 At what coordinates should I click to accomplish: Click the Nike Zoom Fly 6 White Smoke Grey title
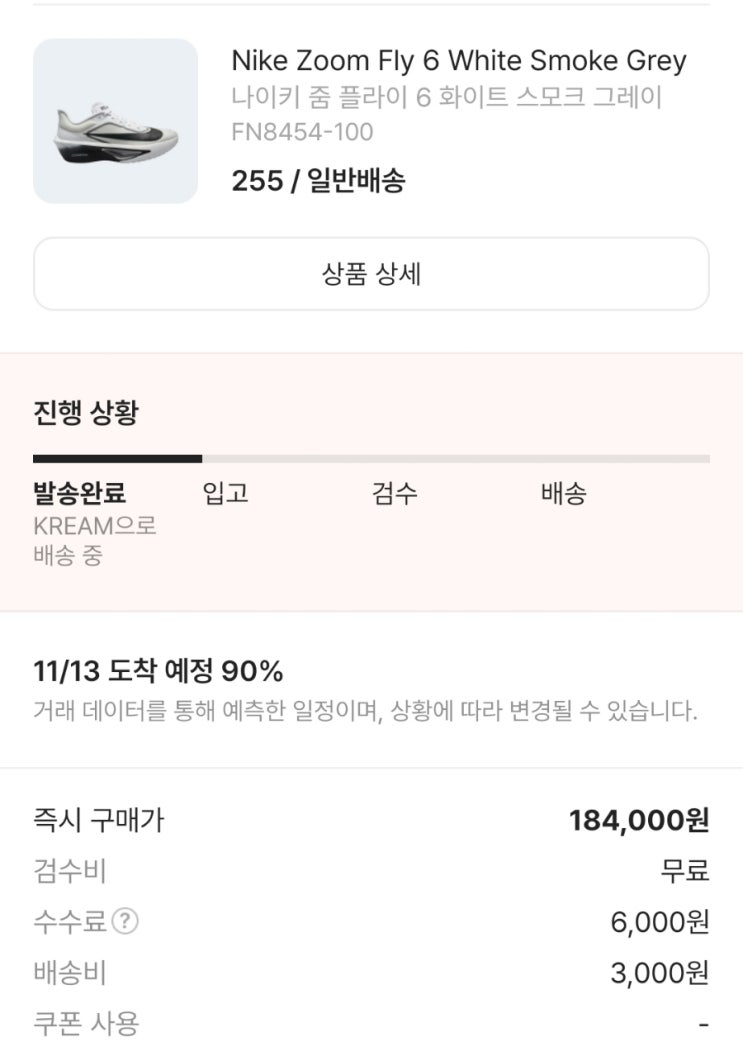[459, 61]
